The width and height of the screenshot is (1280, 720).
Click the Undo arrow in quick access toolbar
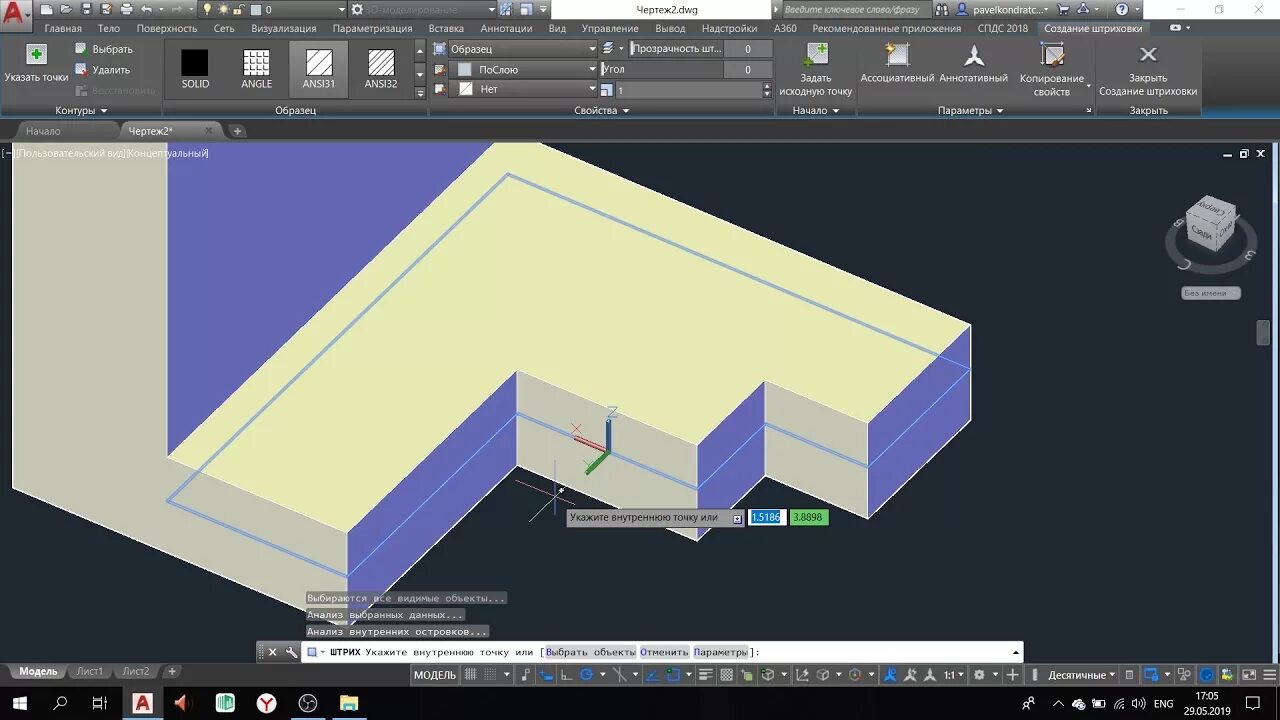pos(146,9)
